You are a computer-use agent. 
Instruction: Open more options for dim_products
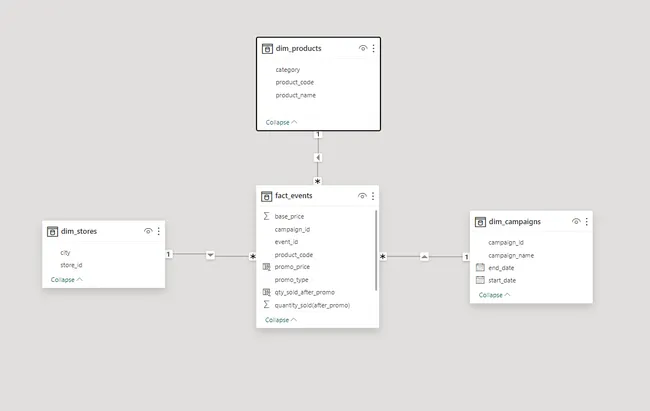tap(374, 49)
